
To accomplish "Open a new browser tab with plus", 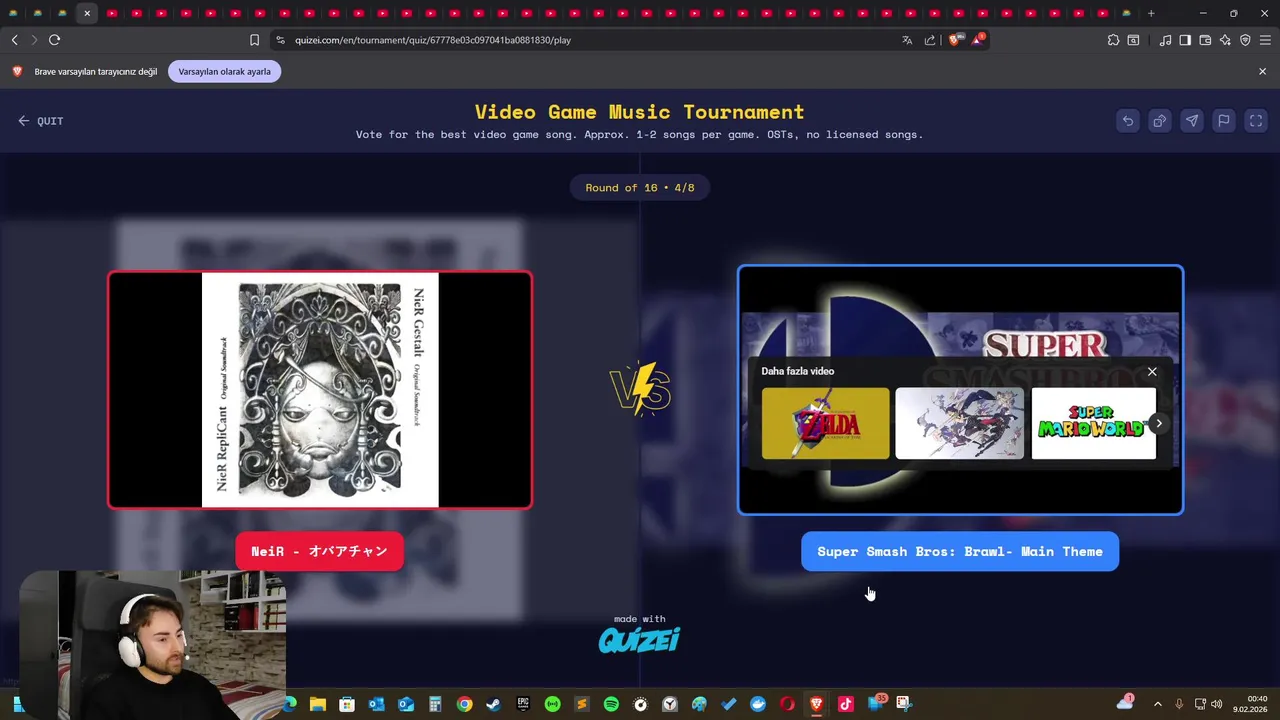I will click(x=1151, y=13).
